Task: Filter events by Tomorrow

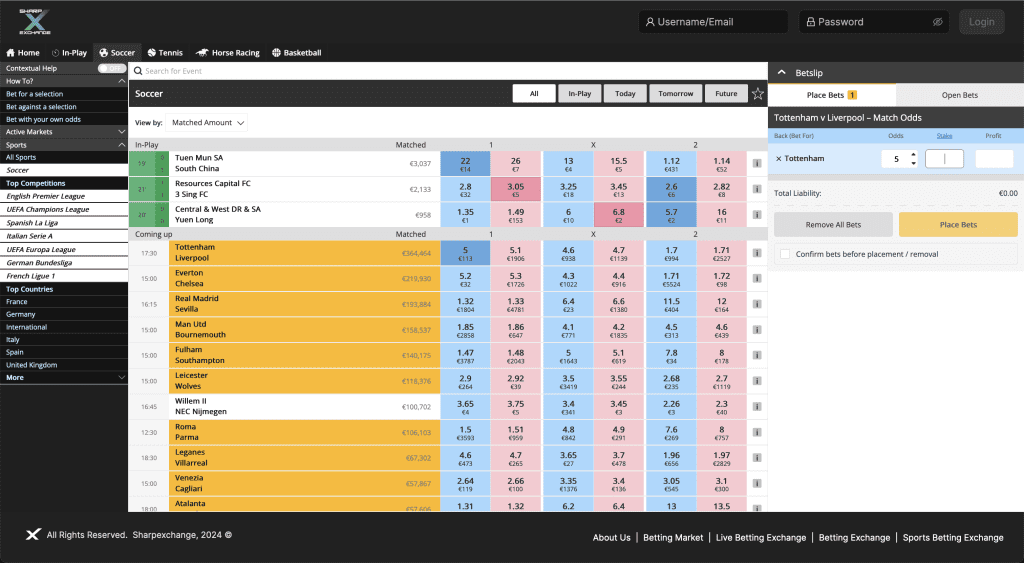Action: click(x=675, y=94)
